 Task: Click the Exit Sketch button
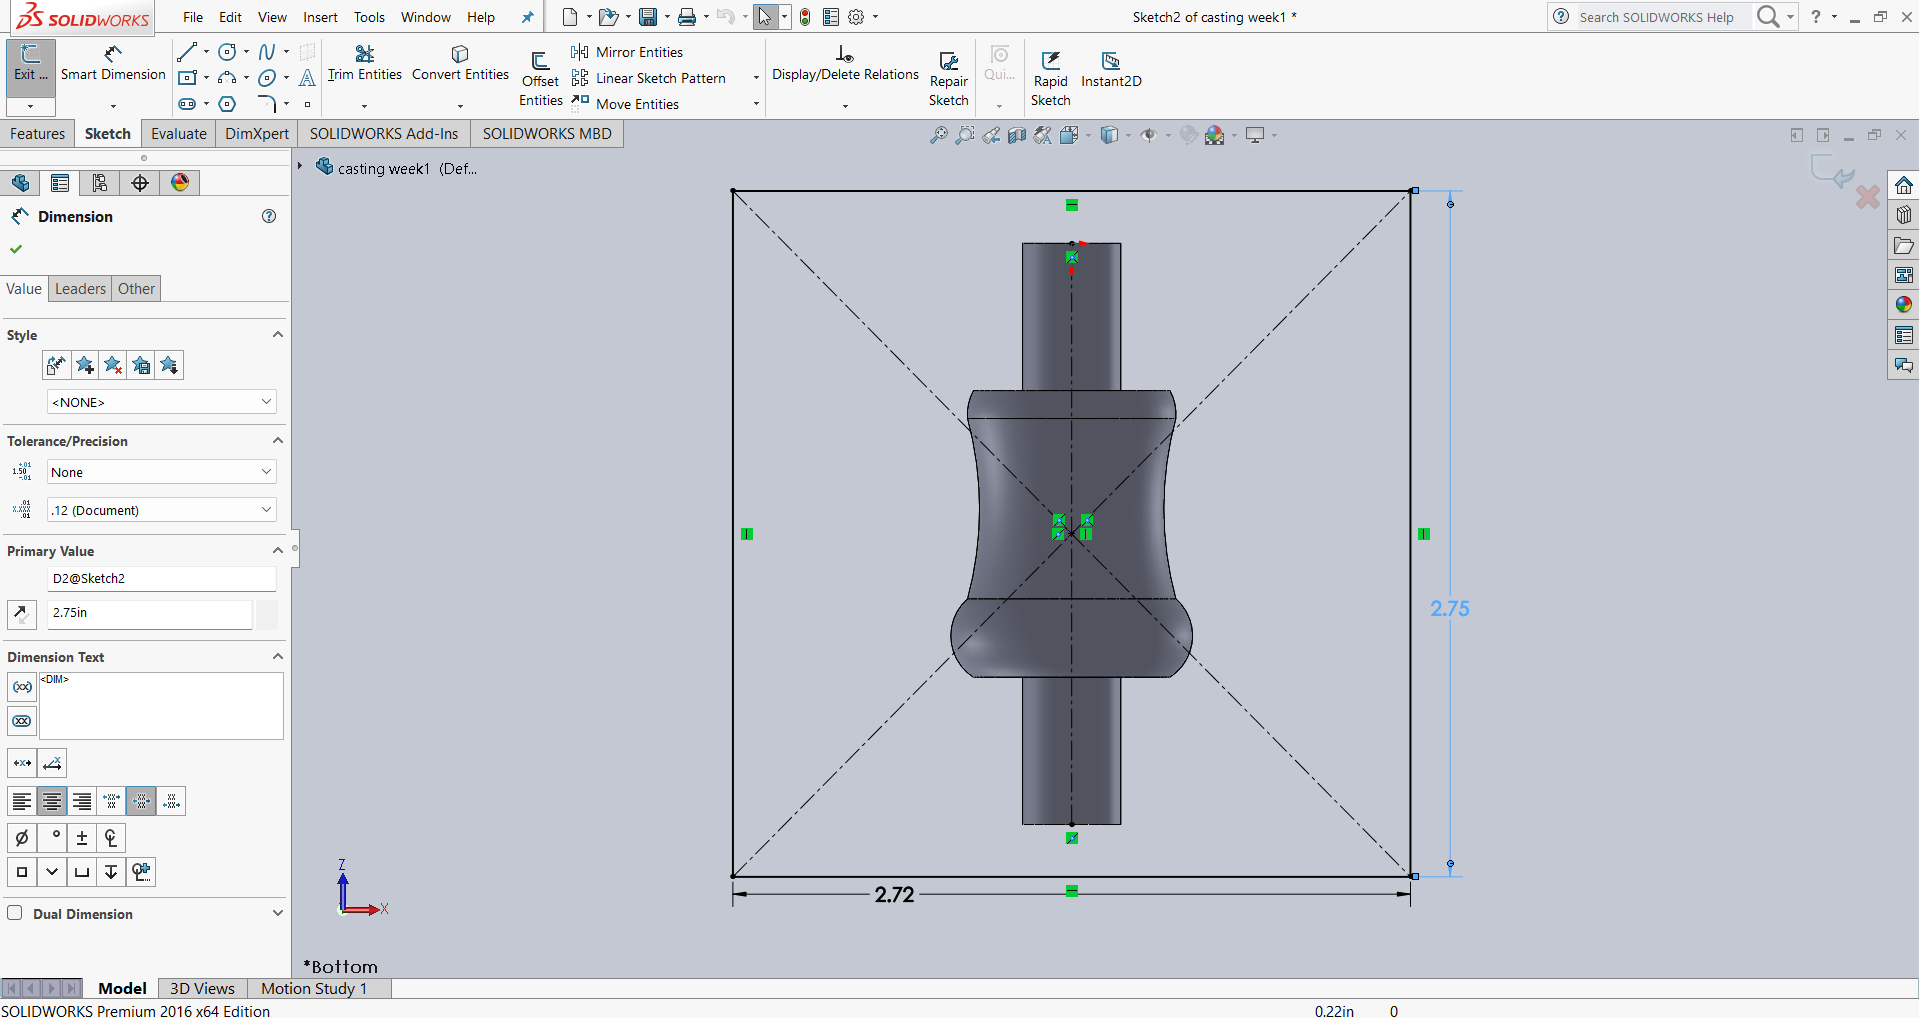click(30, 66)
